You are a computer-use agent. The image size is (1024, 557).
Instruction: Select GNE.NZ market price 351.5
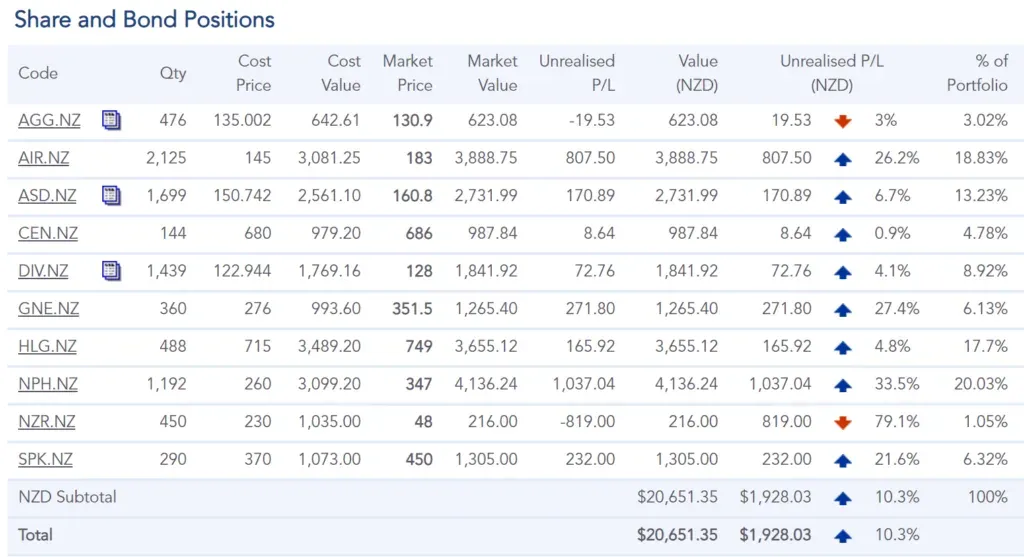pyautogui.click(x=412, y=309)
